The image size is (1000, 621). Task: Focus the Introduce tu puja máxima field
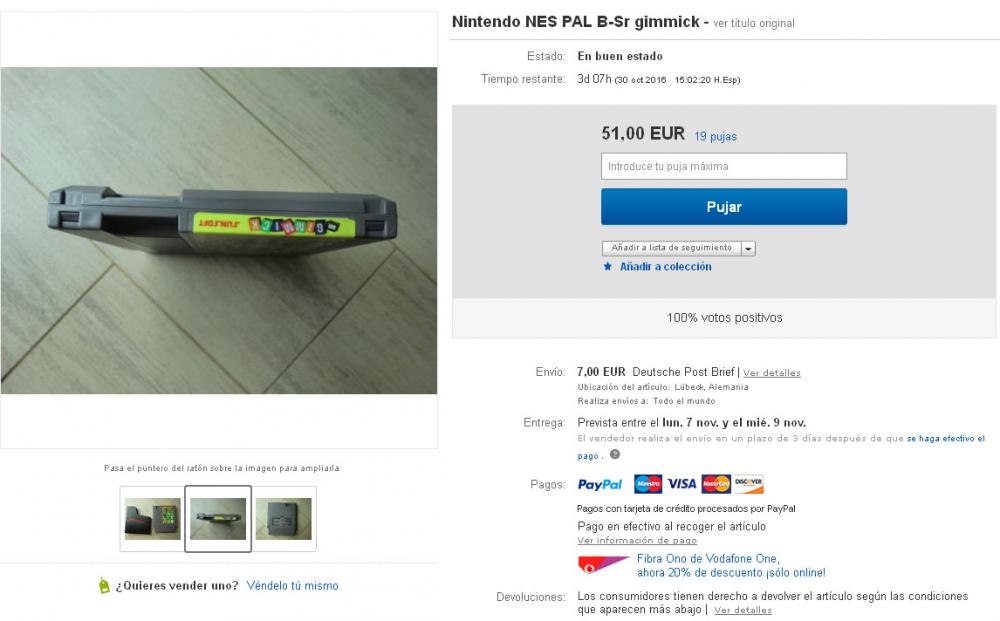tap(724, 166)
